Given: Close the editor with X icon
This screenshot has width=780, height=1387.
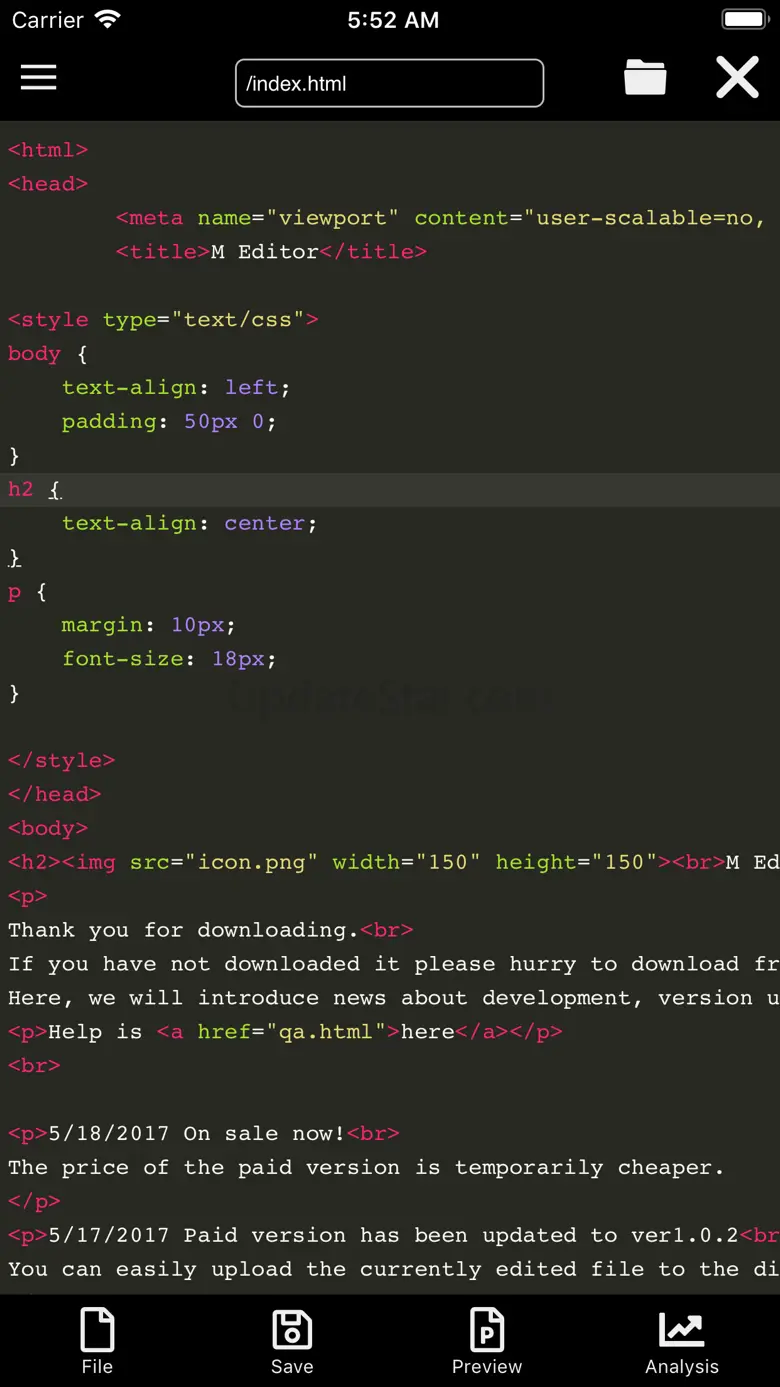Looking at the screenshot, I should (x=737, y=77).
